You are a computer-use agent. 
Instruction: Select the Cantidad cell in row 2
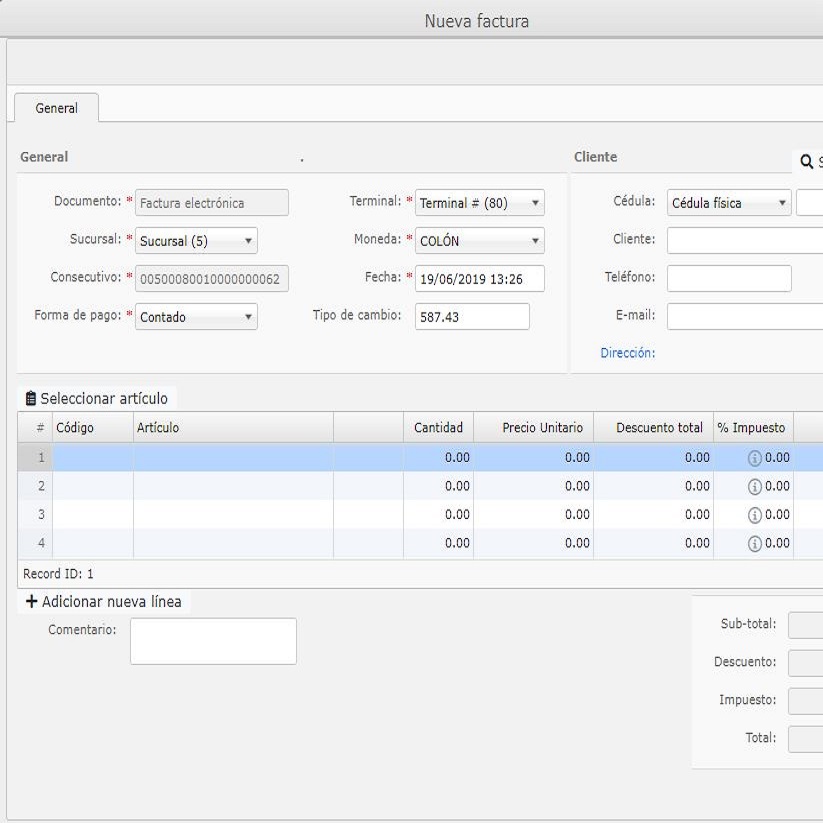tap(438, 486)
